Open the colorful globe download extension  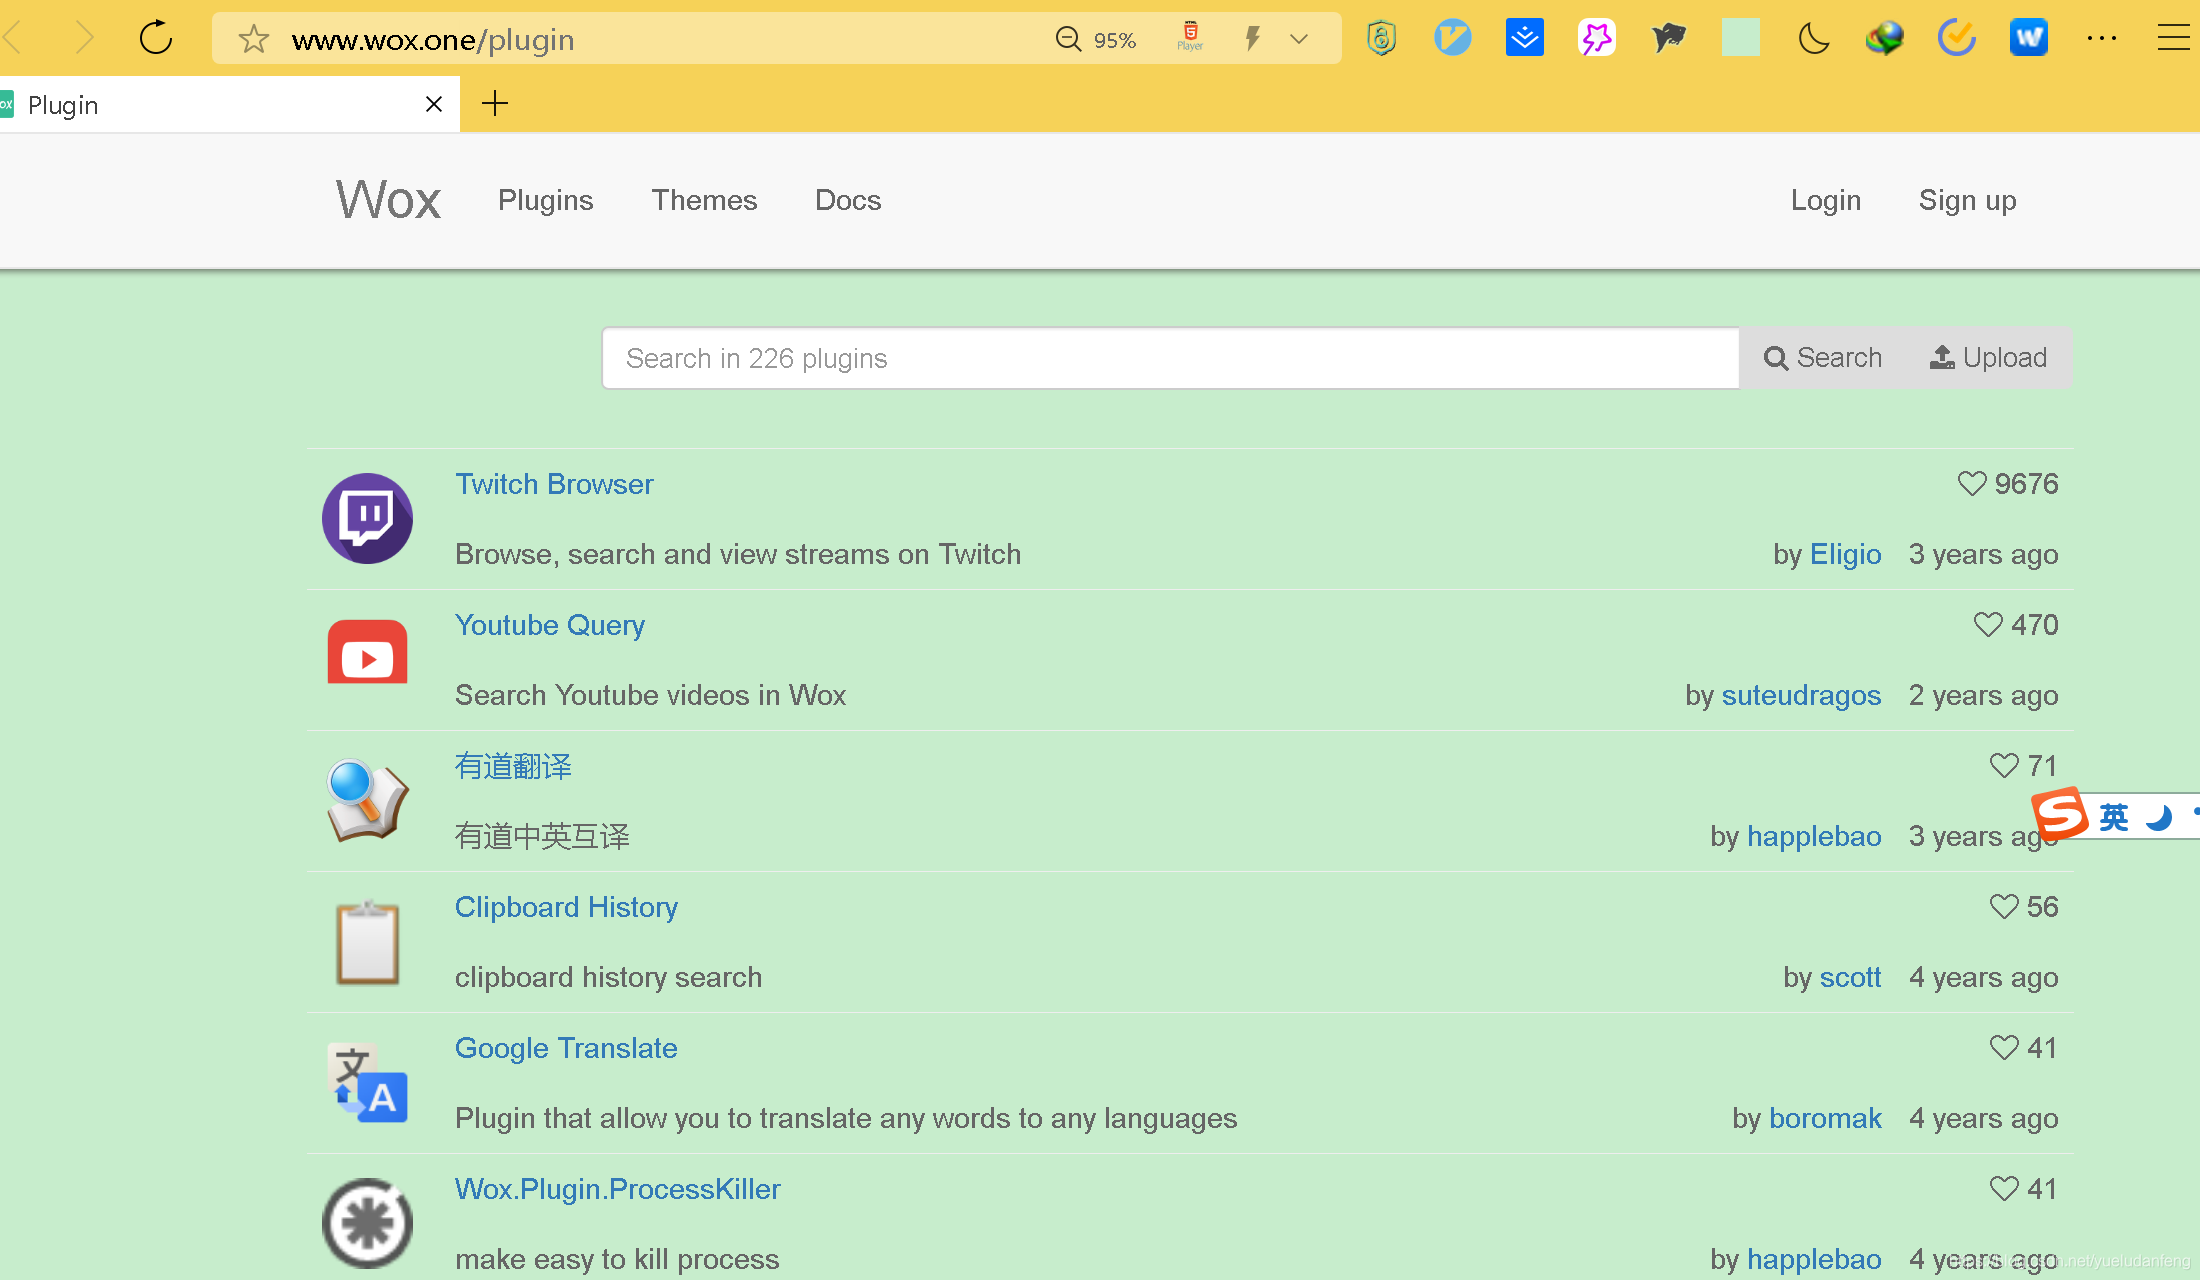[1885, 38]
